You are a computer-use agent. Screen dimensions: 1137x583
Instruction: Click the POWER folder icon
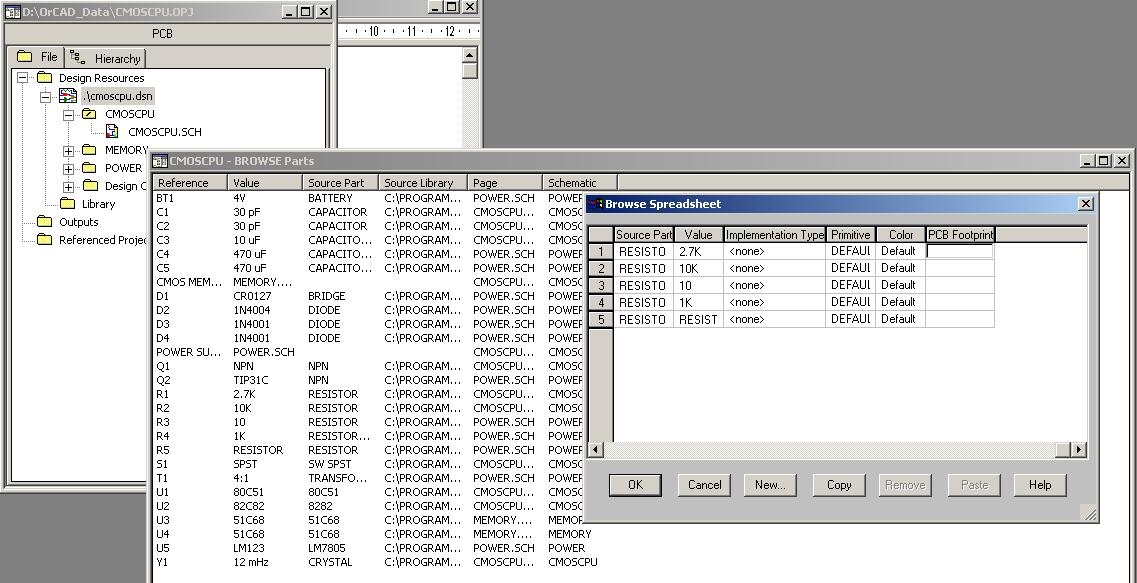[89, 168]
